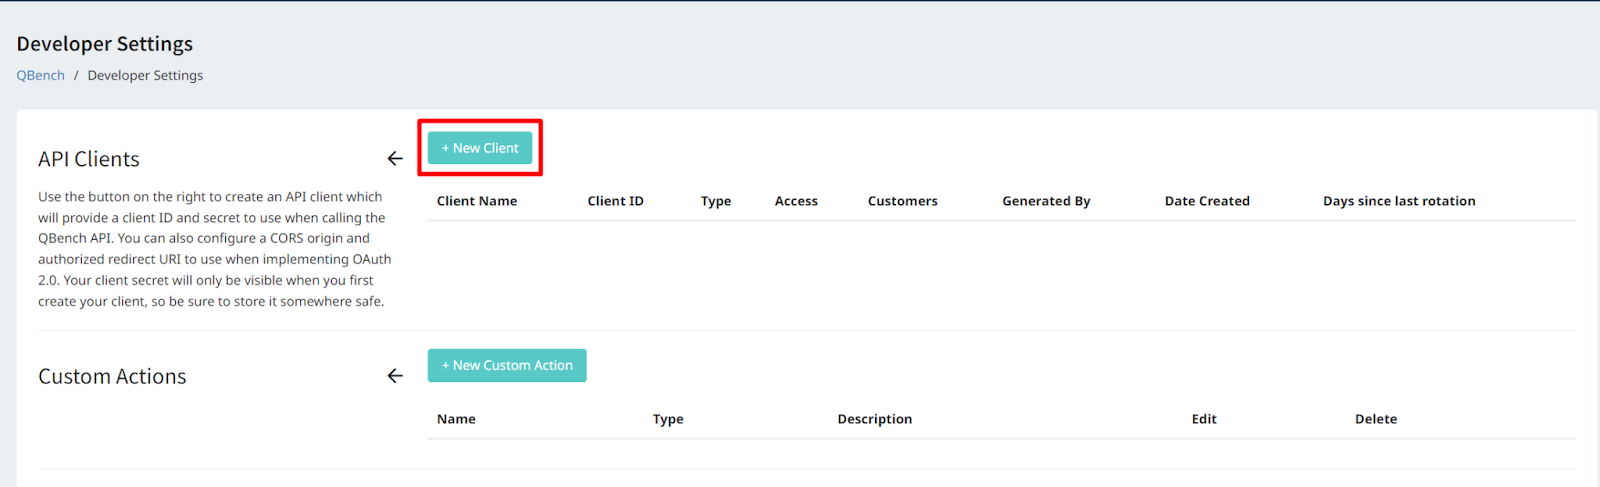Sort by the Date Created column
Image resolution: width=1600 pixels, height=487 pixels.
point(1207,201)
